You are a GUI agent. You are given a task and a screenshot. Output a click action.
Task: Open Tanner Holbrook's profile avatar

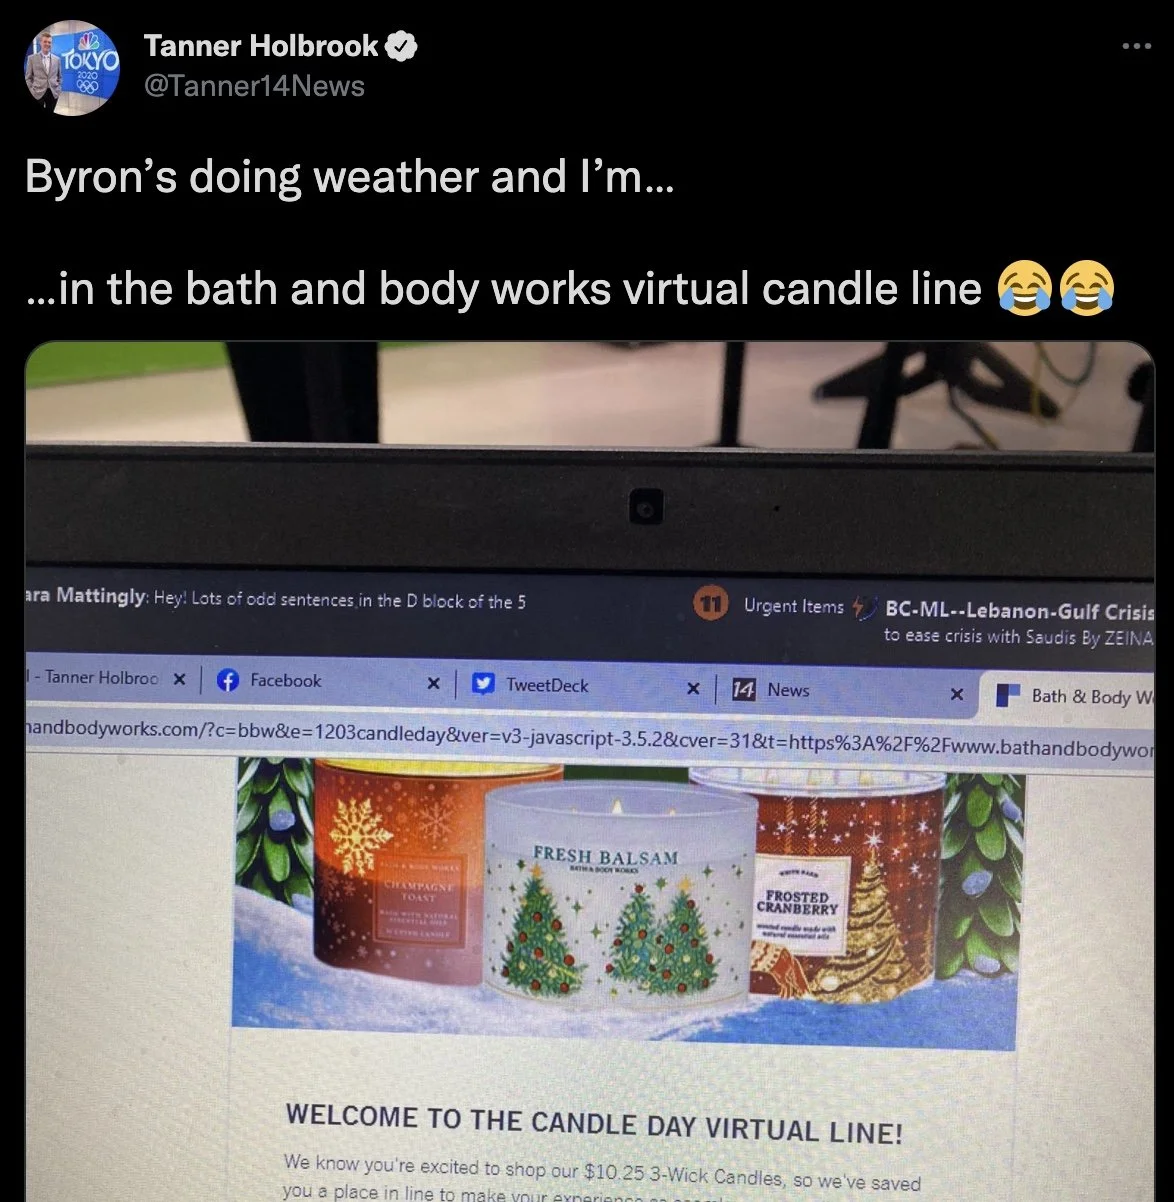72,68
